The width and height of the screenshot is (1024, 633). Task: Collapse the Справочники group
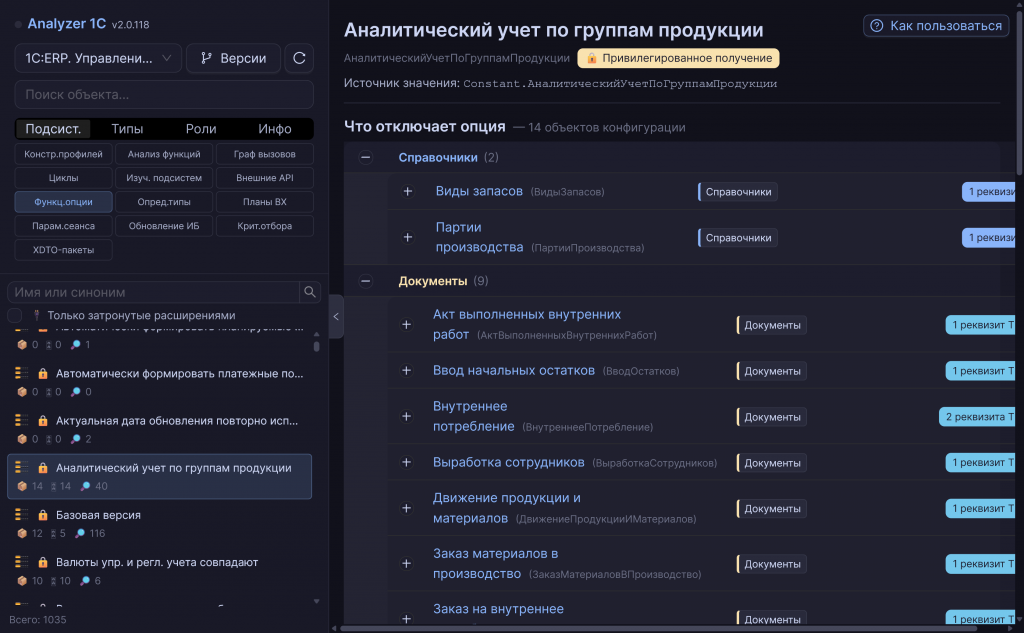366,157
